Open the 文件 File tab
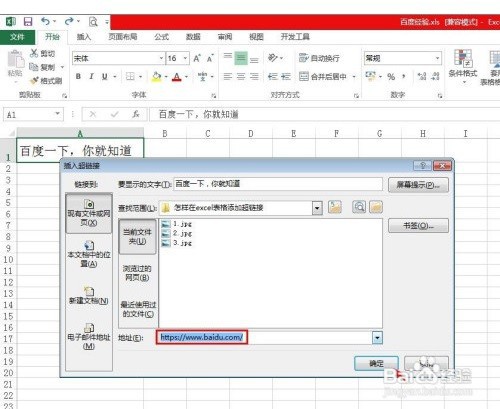The image size is (500, 409). pyautogui.click(x=17, y=37)
